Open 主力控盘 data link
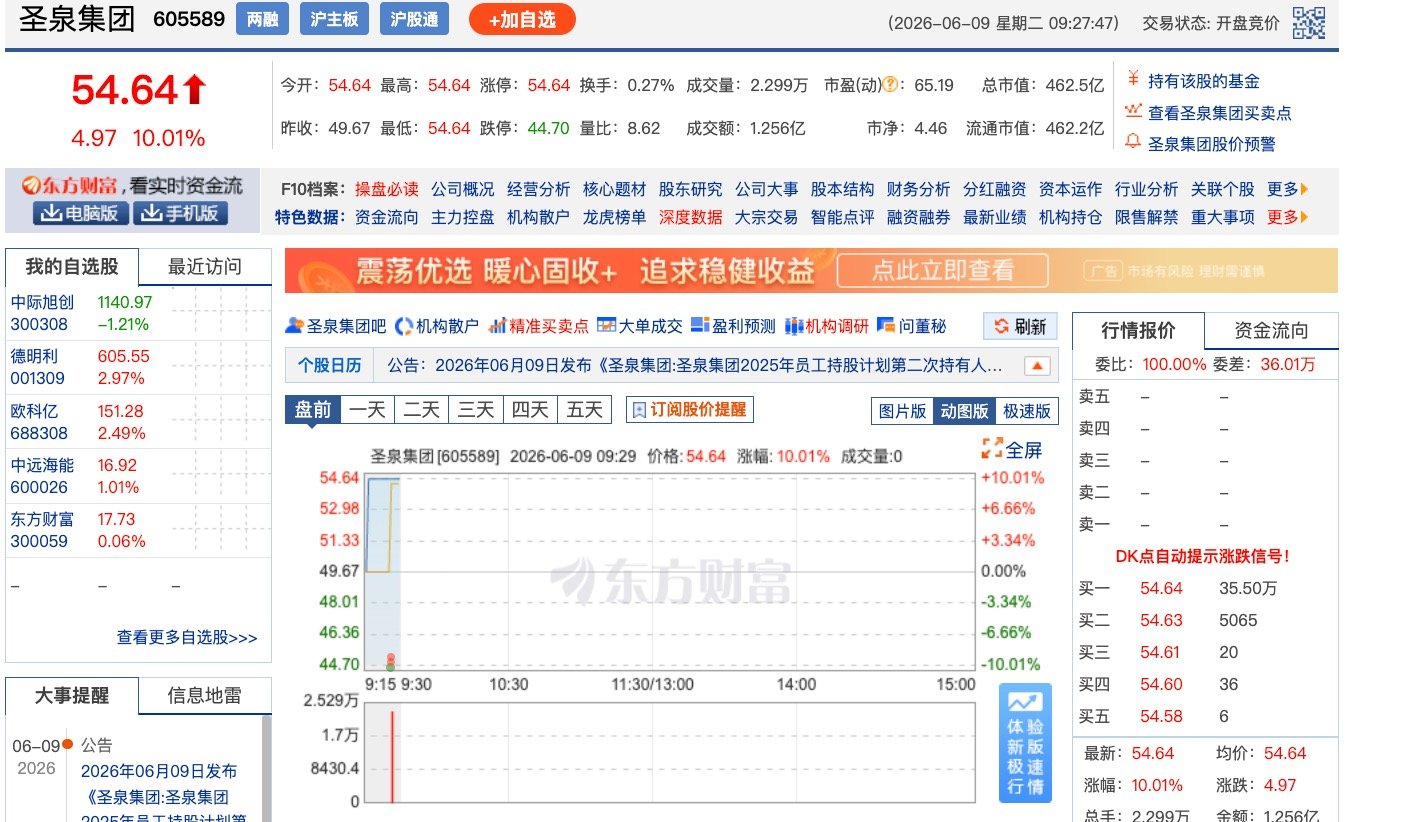Image resolution: width=1408 pixels, height=822 pixels. (462, 217)
